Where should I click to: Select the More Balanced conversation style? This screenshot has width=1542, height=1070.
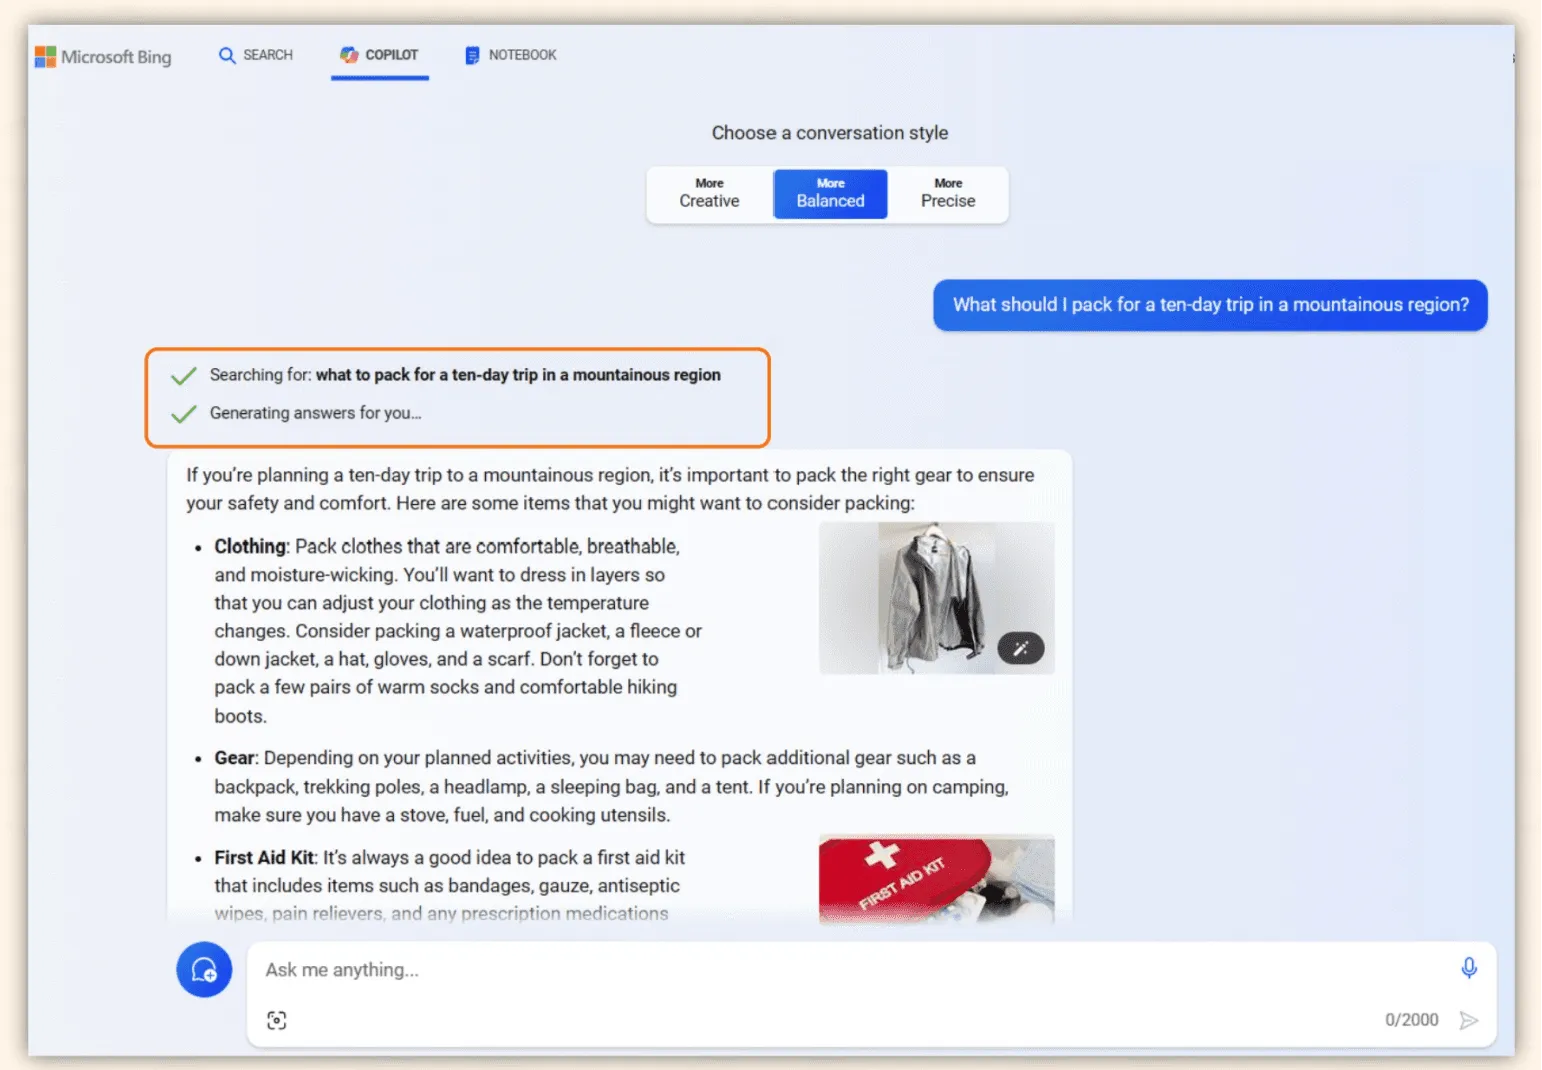click(830, 193)
